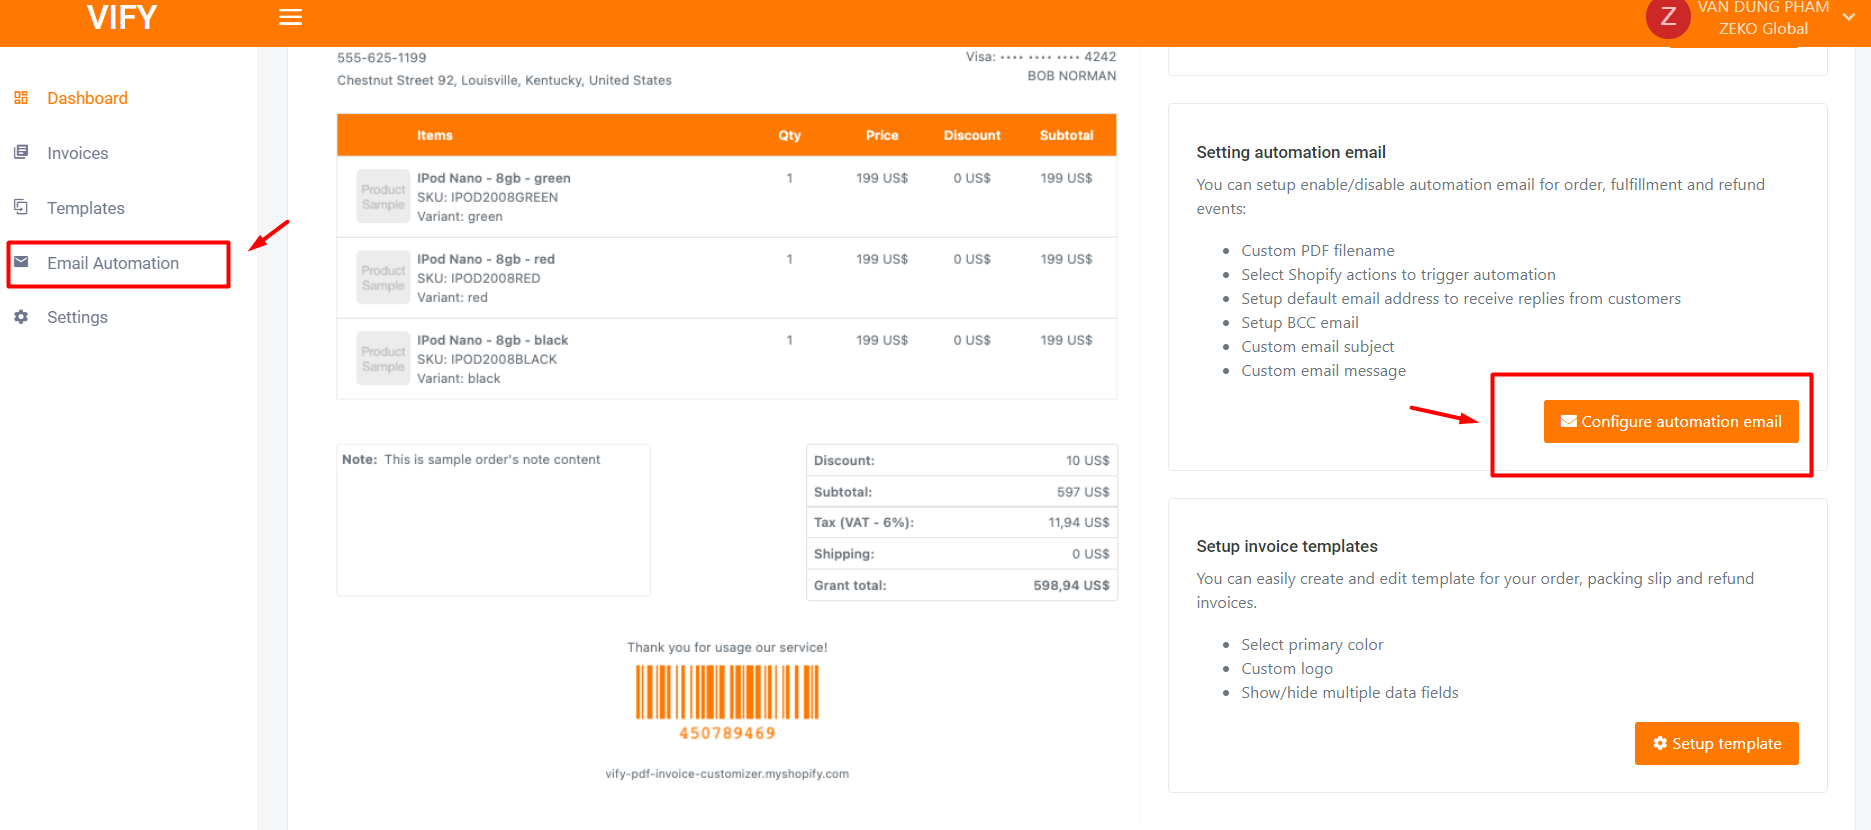Viewport: 1871px width, 830px height.
Task: Click the hamburger menu icon
Action: (290, 17)
